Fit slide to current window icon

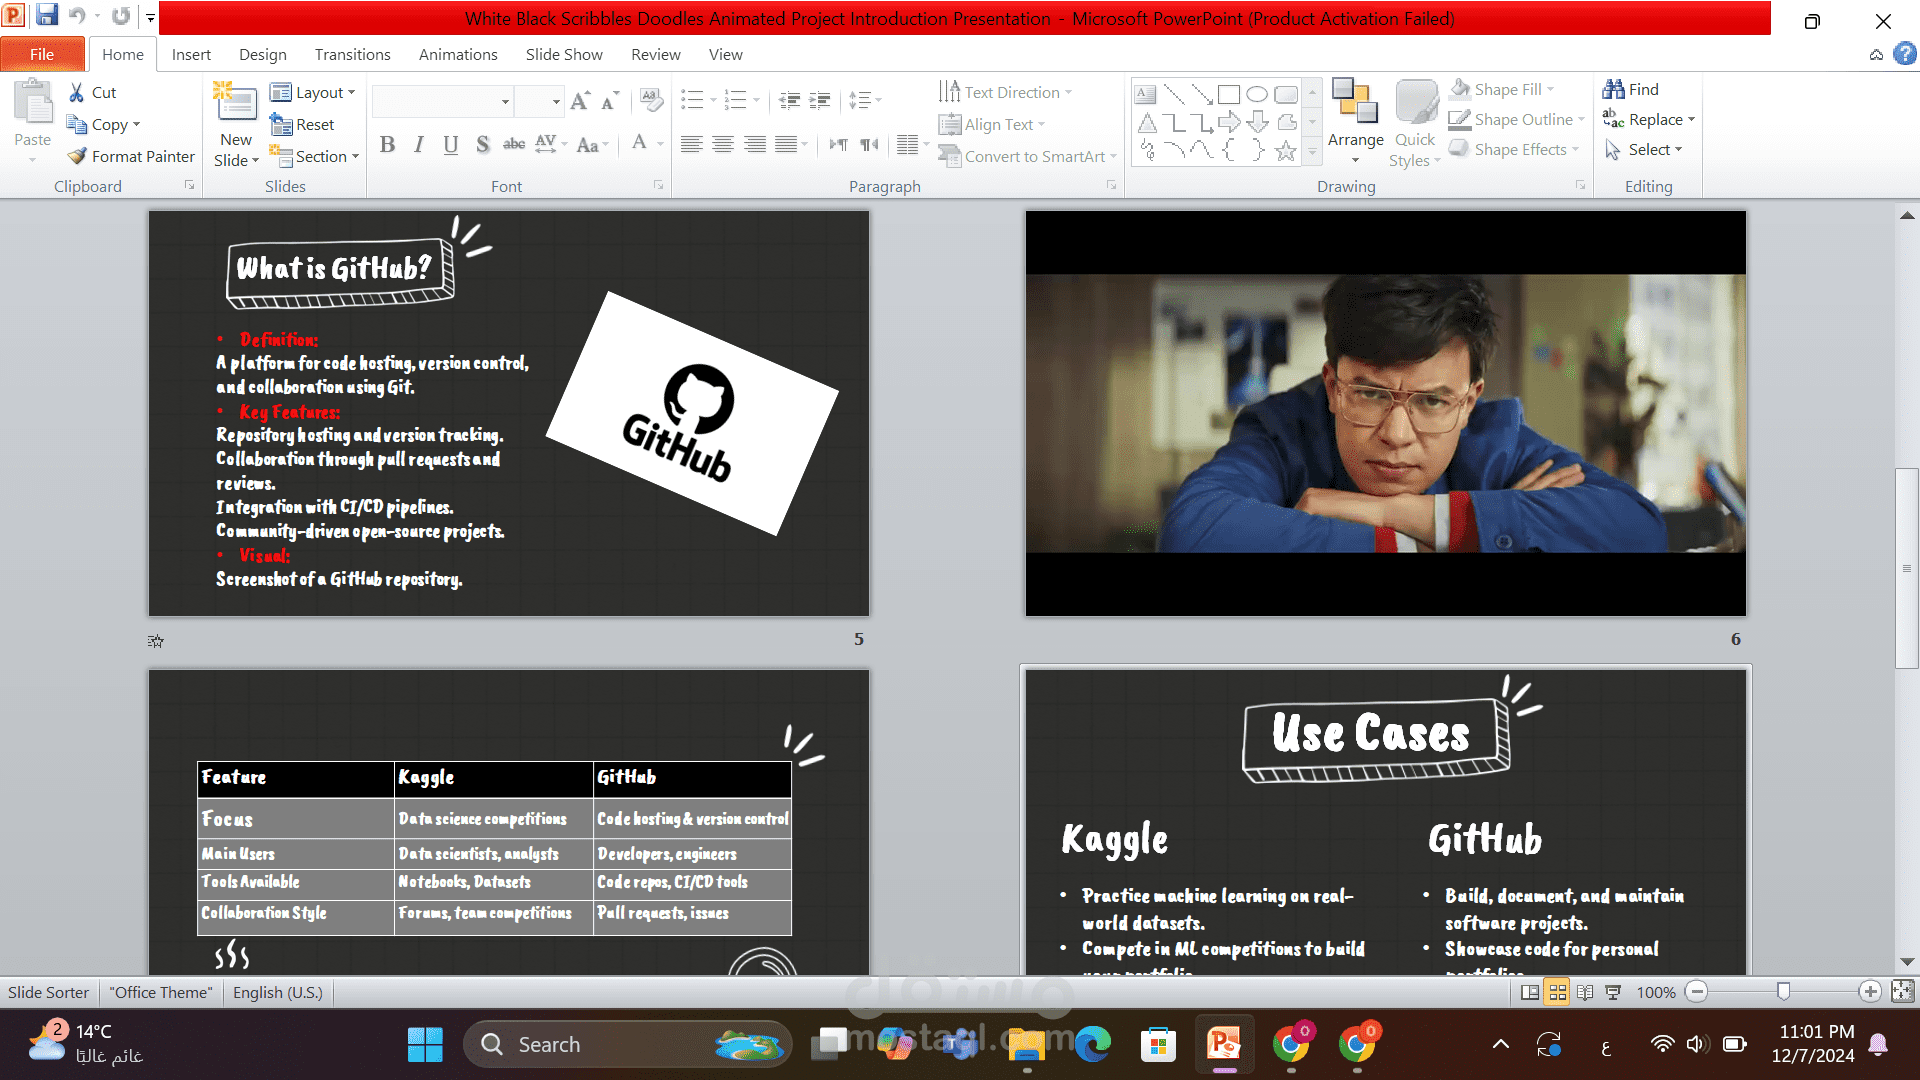[x=1903, y=992]
